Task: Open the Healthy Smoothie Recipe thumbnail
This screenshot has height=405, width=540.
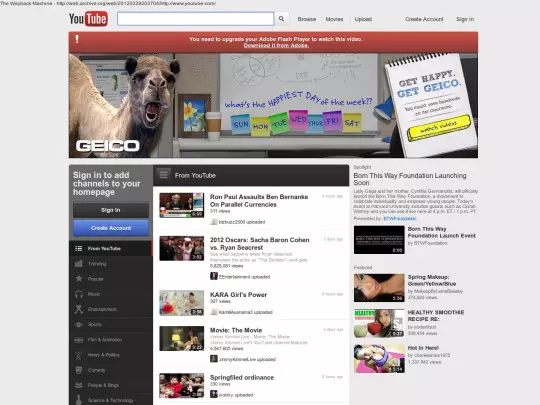Action: click(379, 323)
